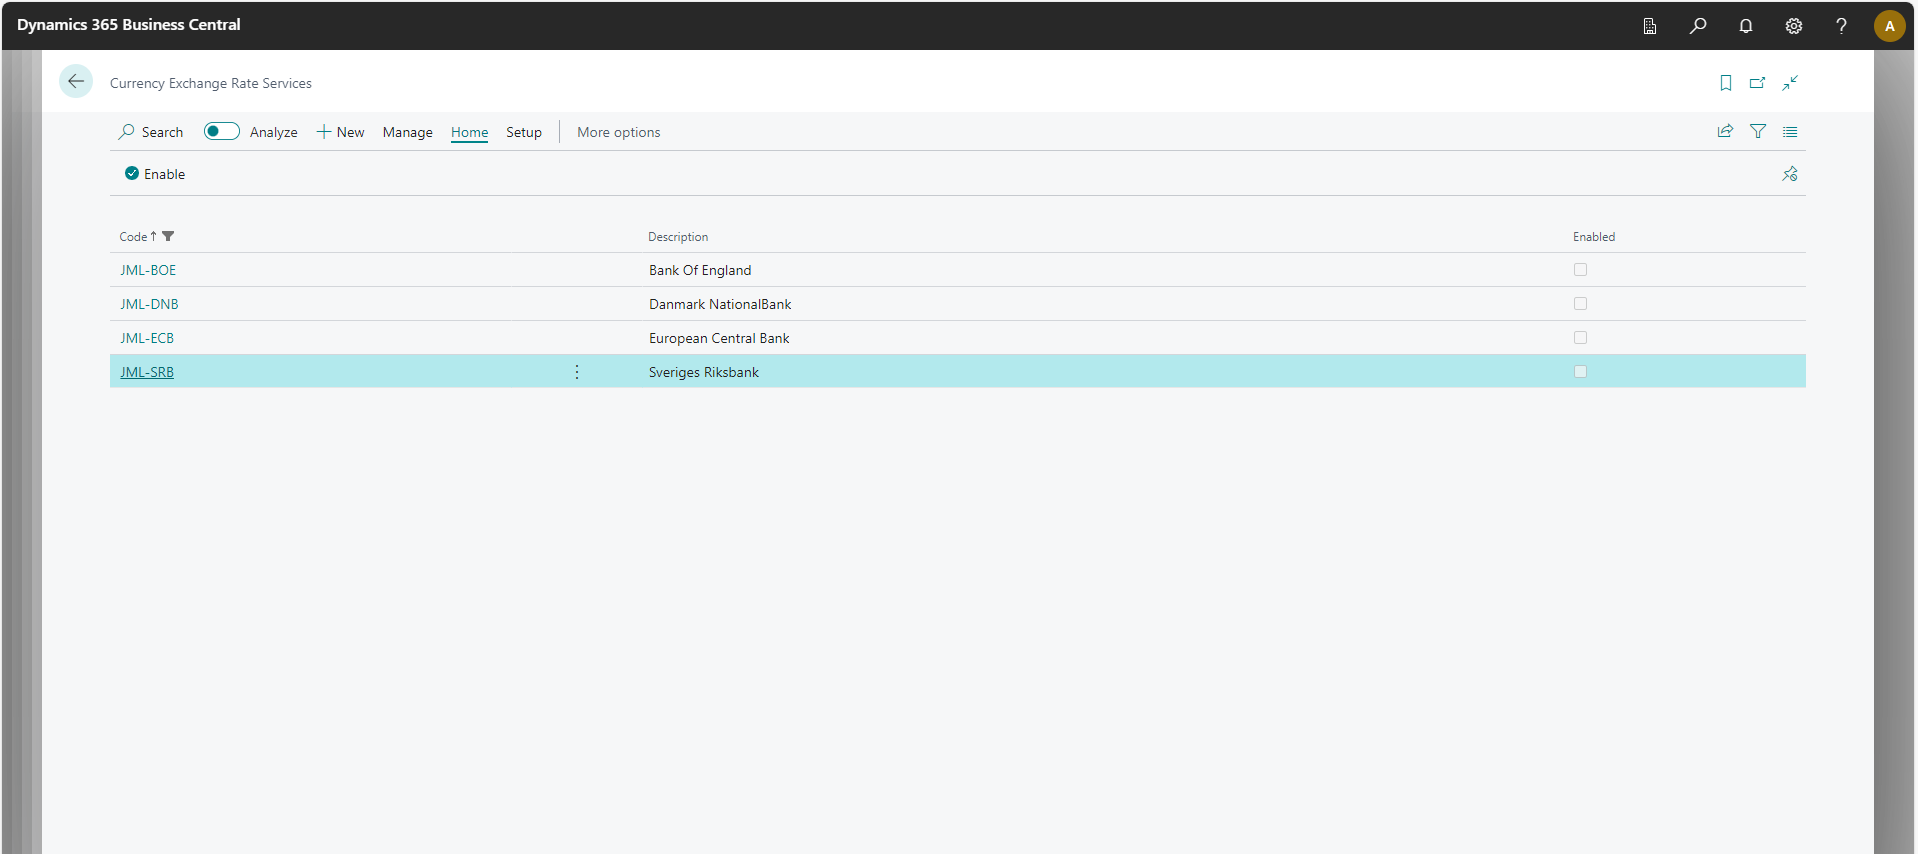Click the Search field in the list toolbar
The image size is (1918, 854).
point(151,132)
